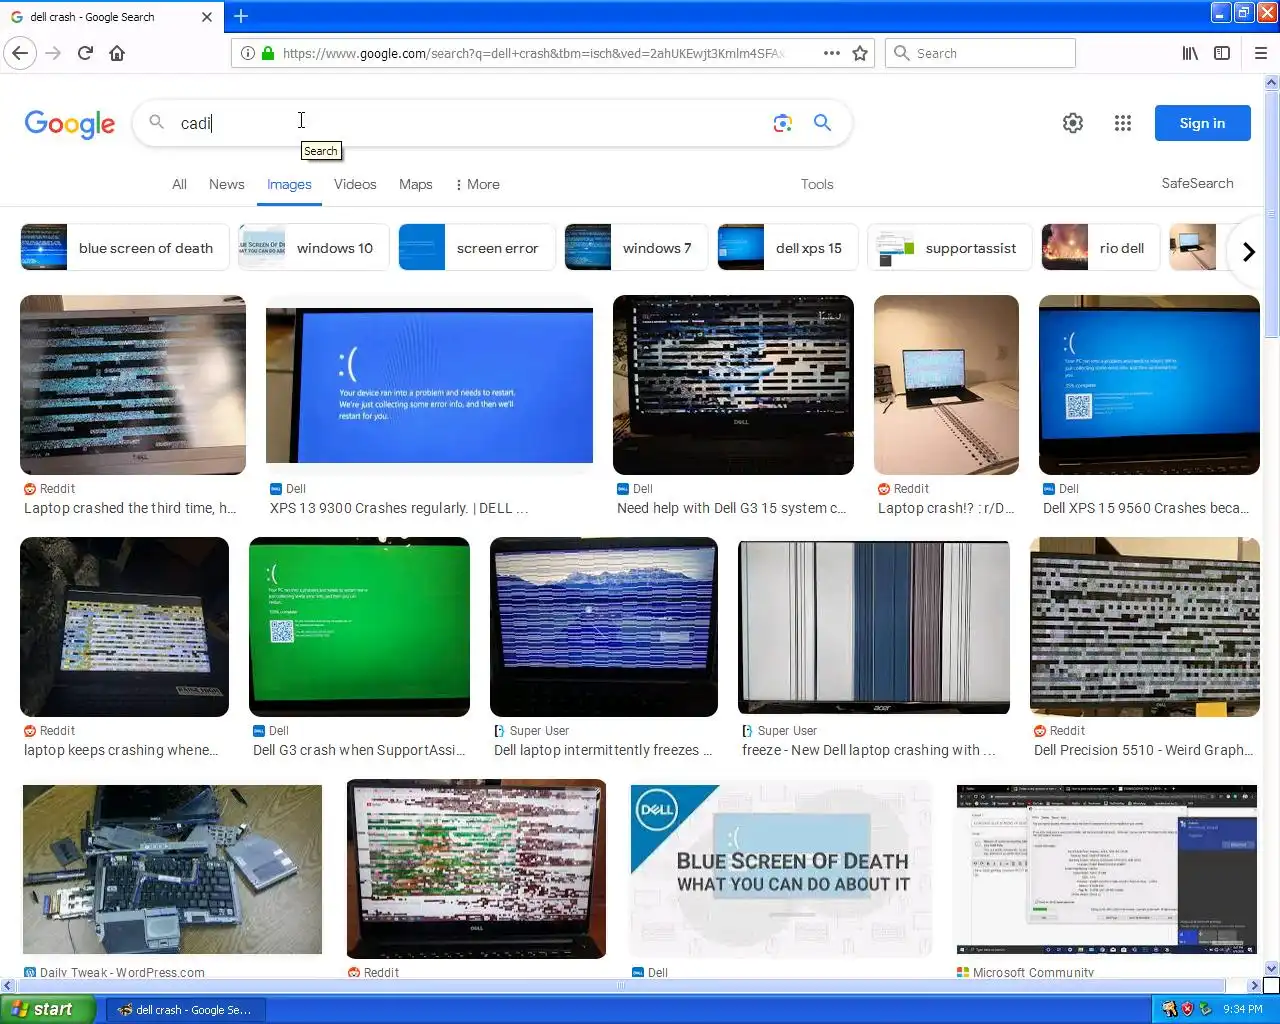Reload the current page

[x=85, y=53]
